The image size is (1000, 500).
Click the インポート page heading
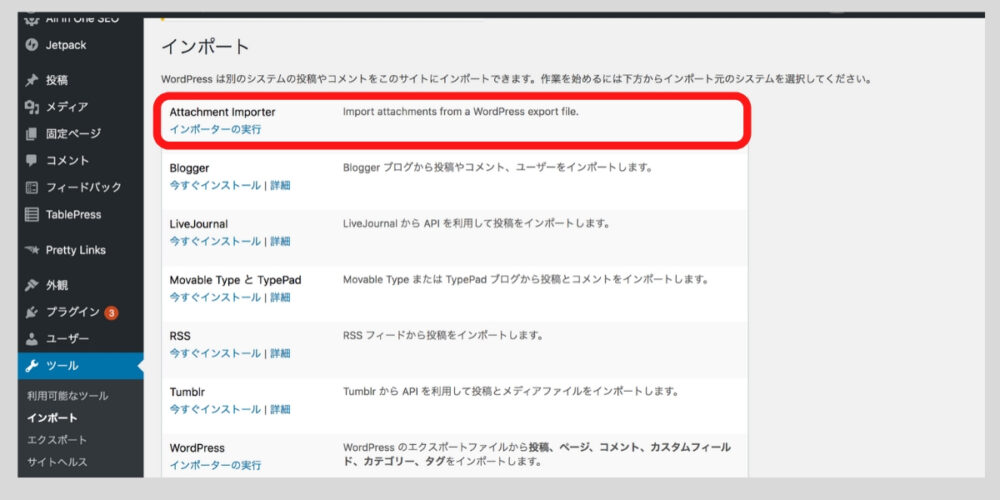[205, 47]
